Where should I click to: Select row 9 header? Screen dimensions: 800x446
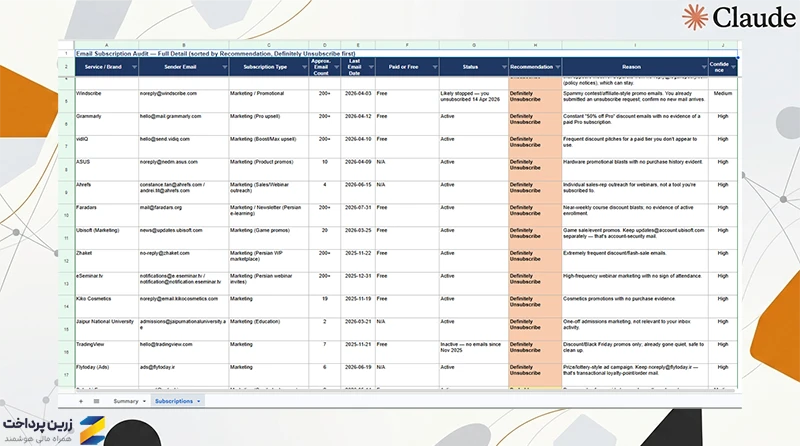coord(66,192)
